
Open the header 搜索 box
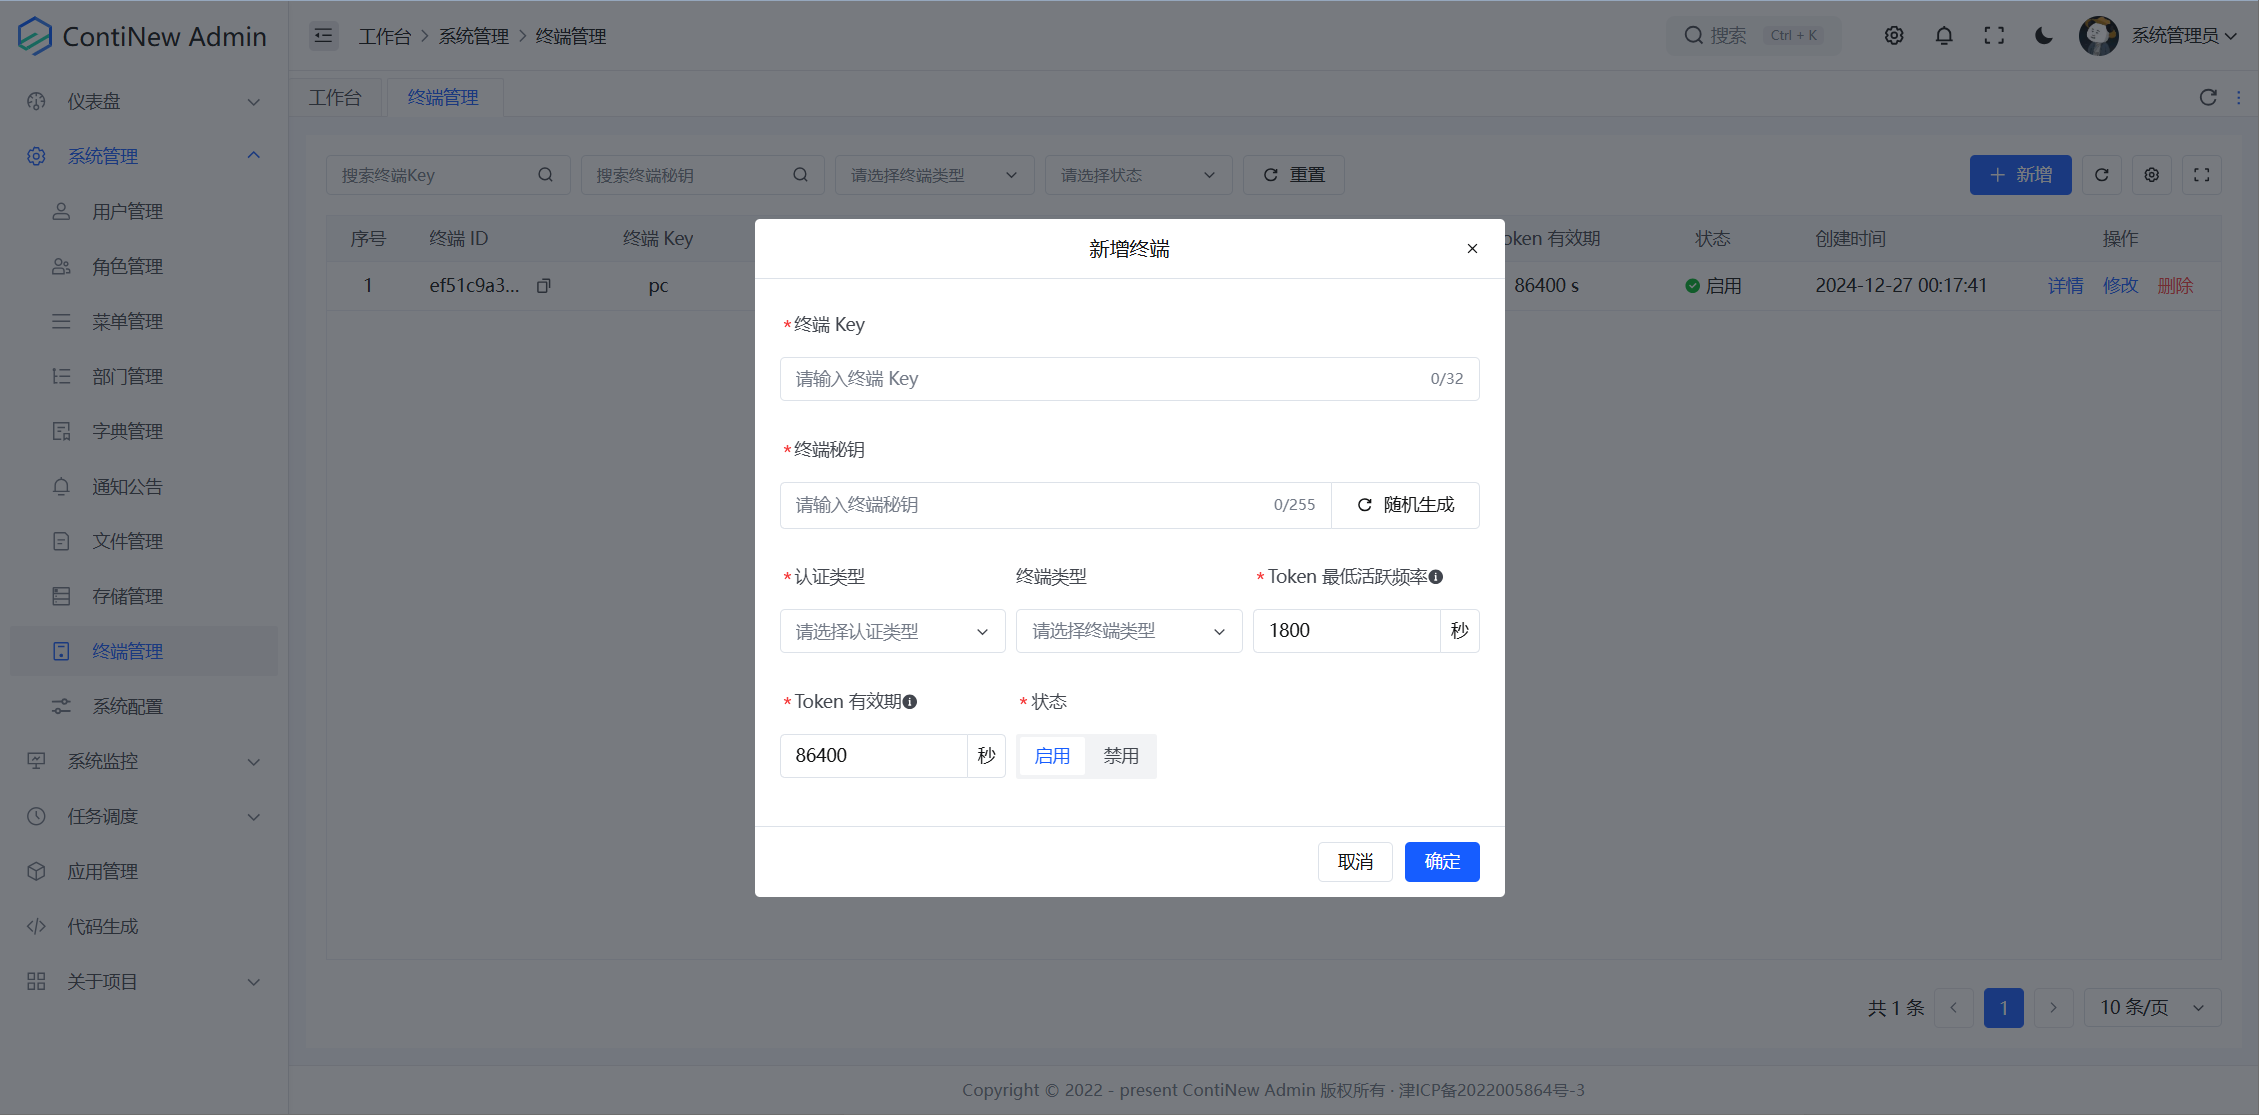pos(1753,36)
